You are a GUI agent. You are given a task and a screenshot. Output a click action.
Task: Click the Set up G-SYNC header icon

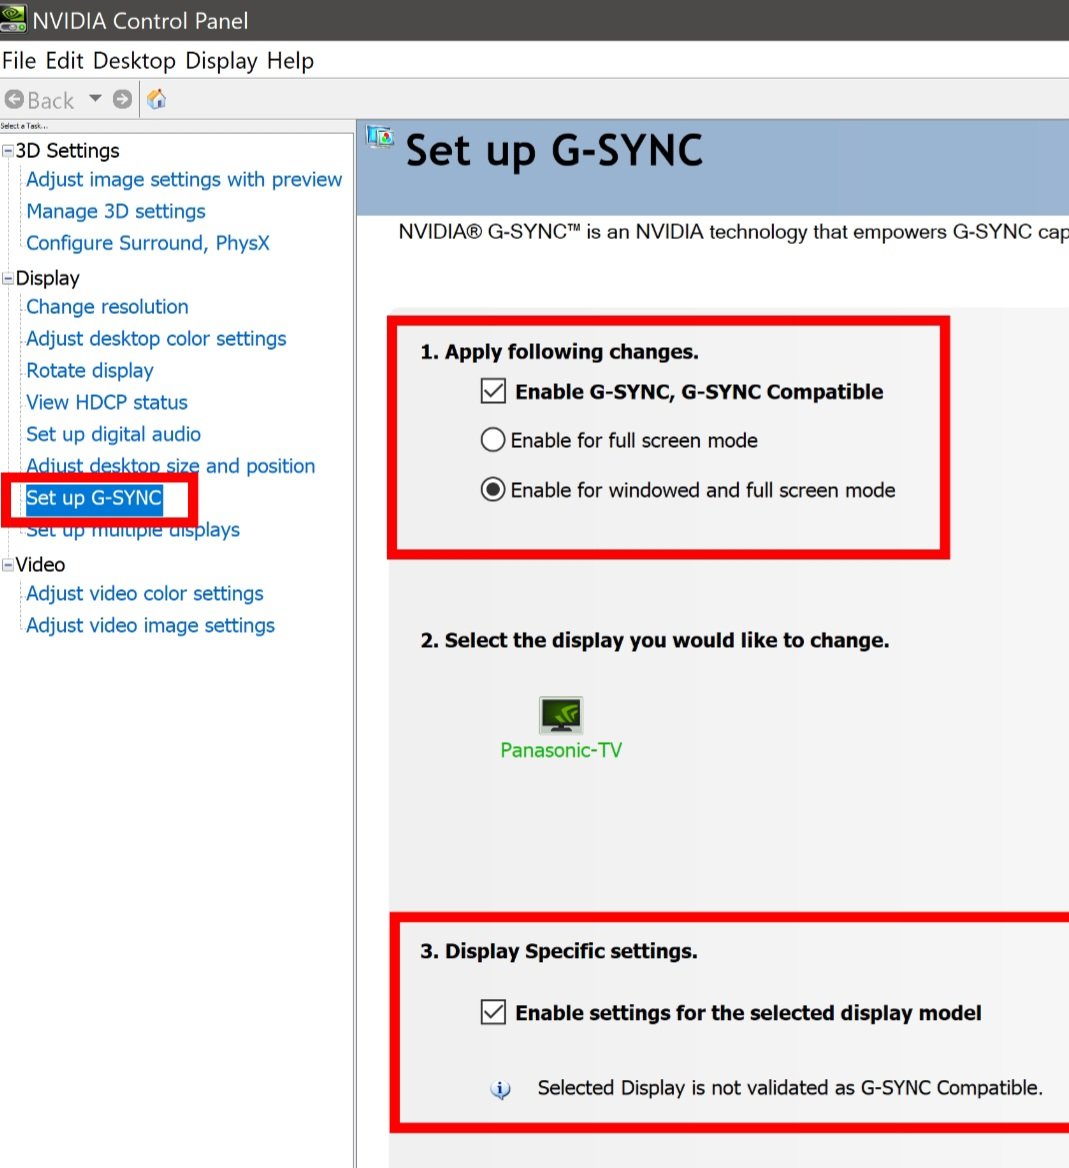tap(380, 137)
